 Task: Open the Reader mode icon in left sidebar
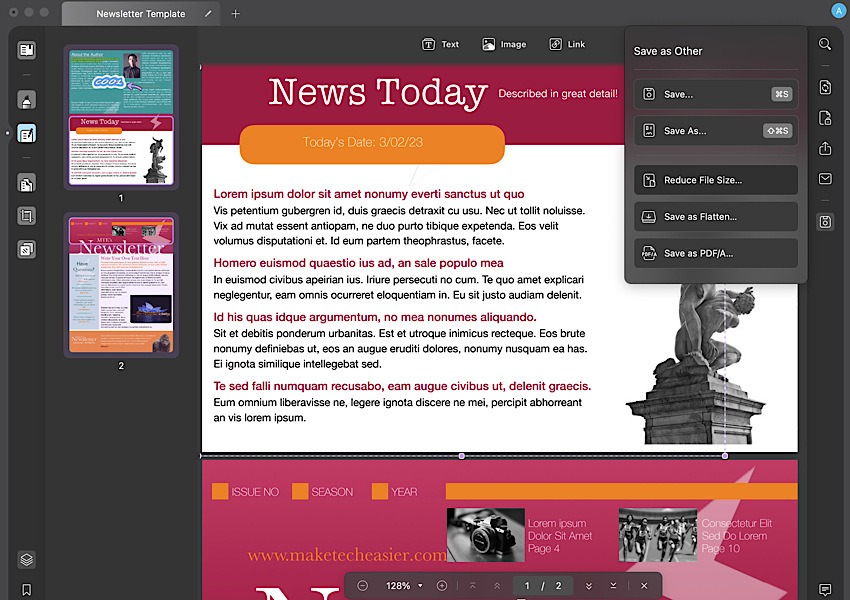pos(27,50)
